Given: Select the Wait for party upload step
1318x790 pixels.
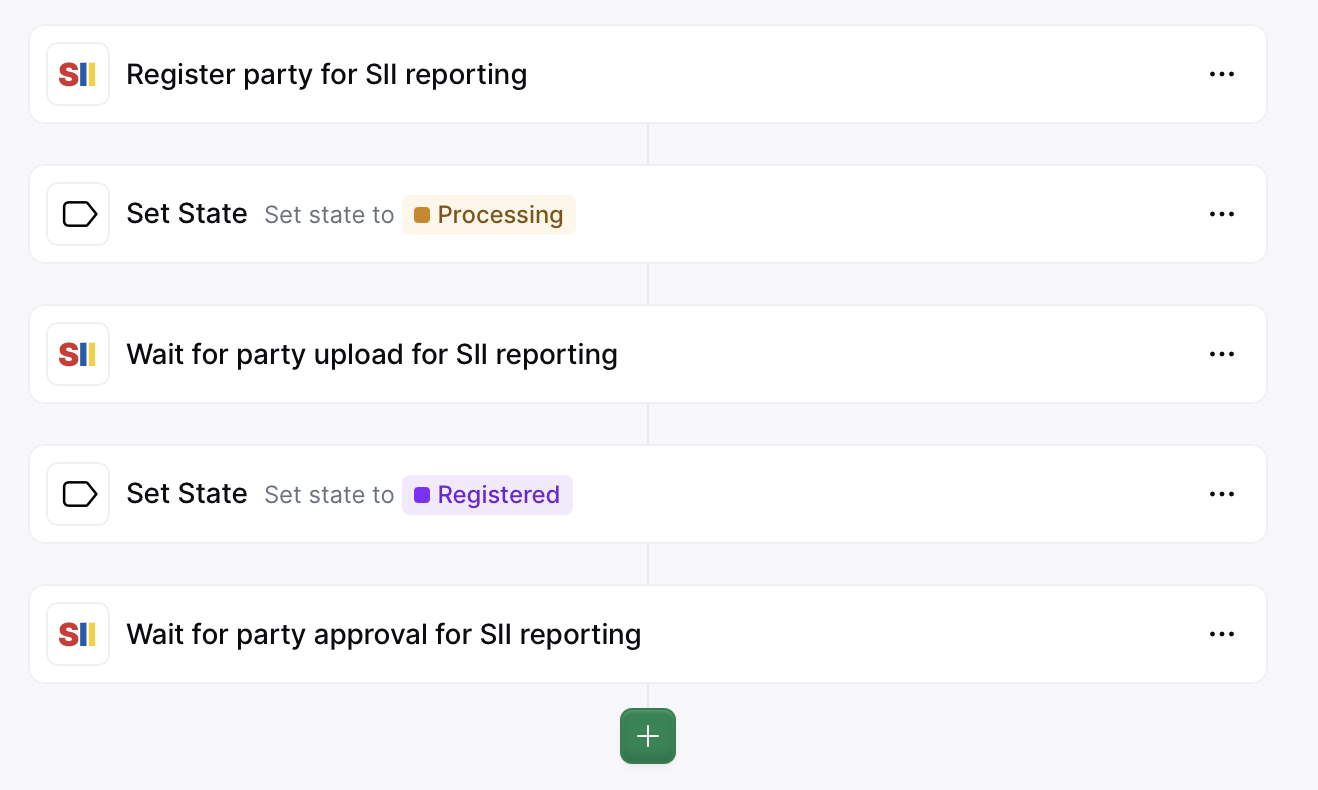Looking at the screenshot, I should pos(371,354).
